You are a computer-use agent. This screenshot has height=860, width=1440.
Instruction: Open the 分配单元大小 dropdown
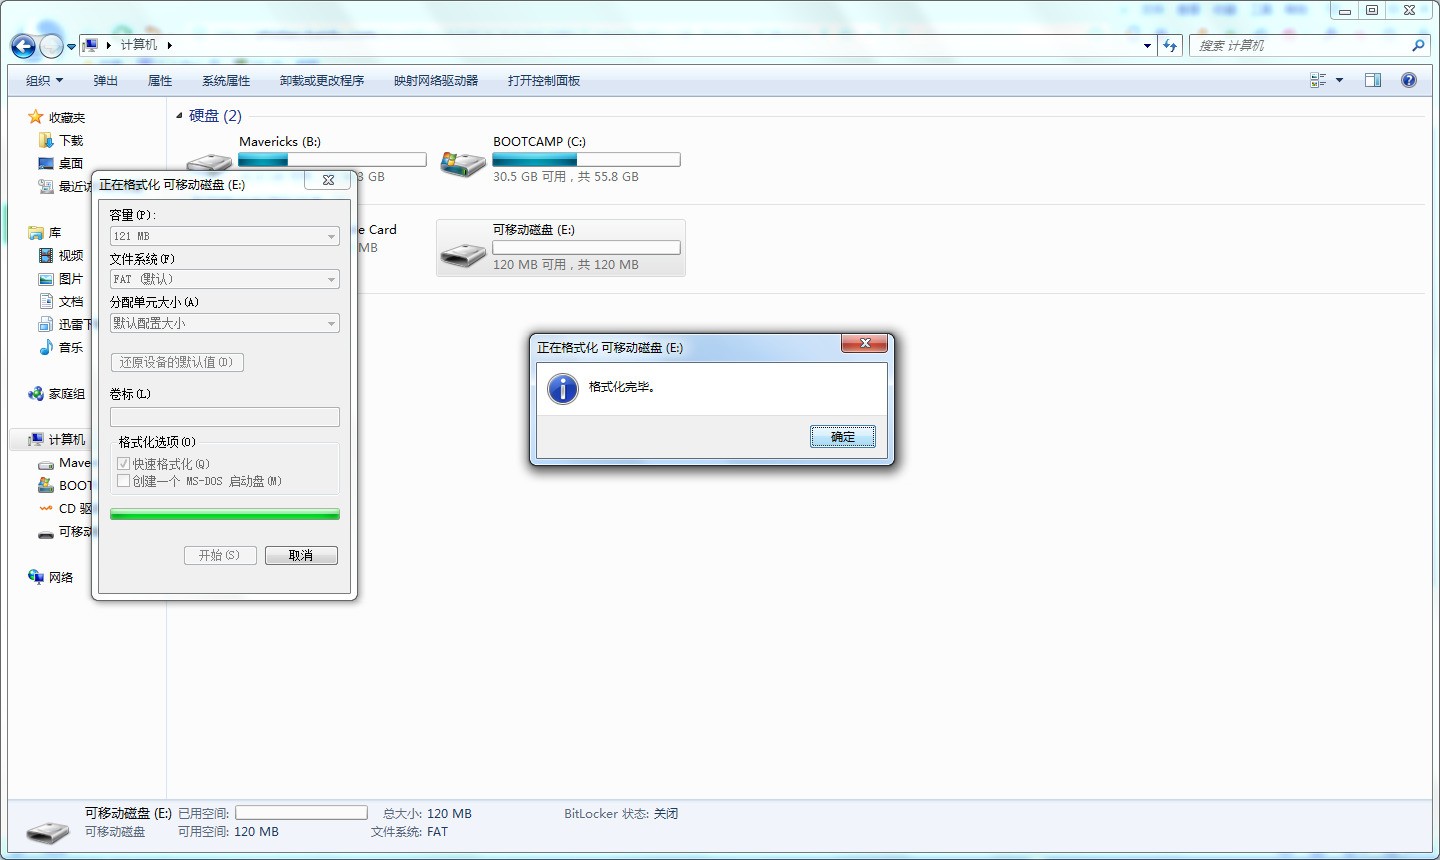tap(225, 323)
